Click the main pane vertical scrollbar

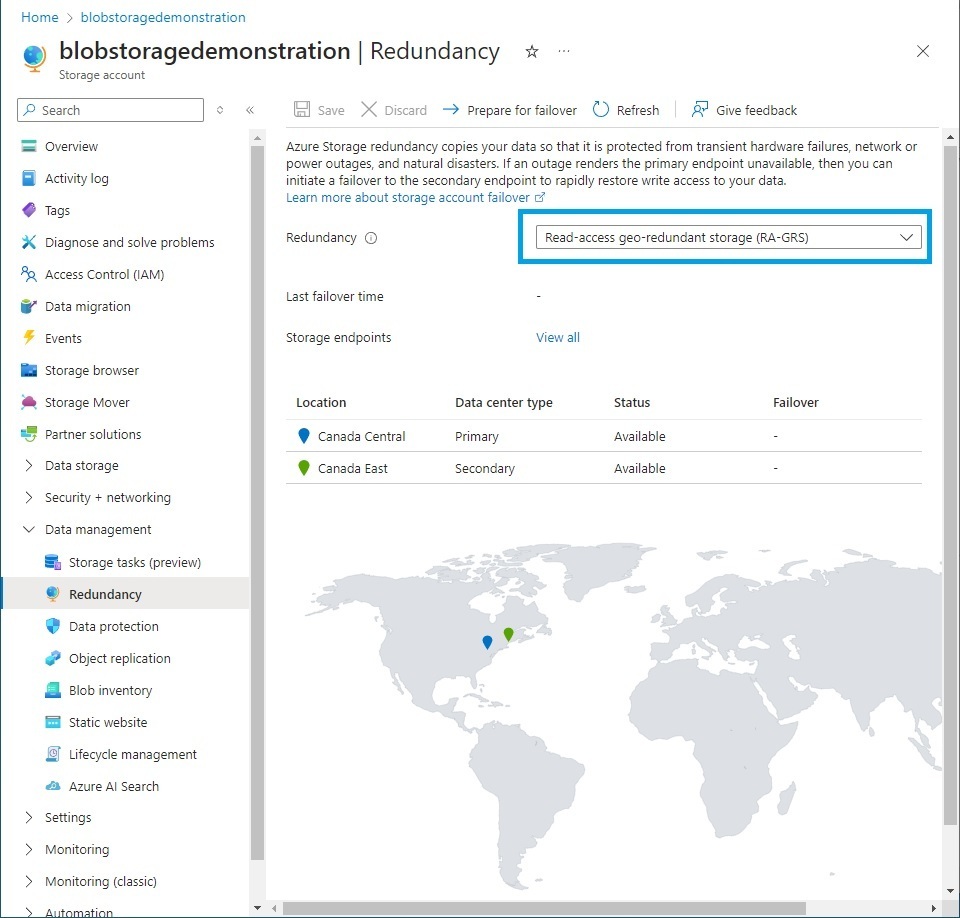950,484
